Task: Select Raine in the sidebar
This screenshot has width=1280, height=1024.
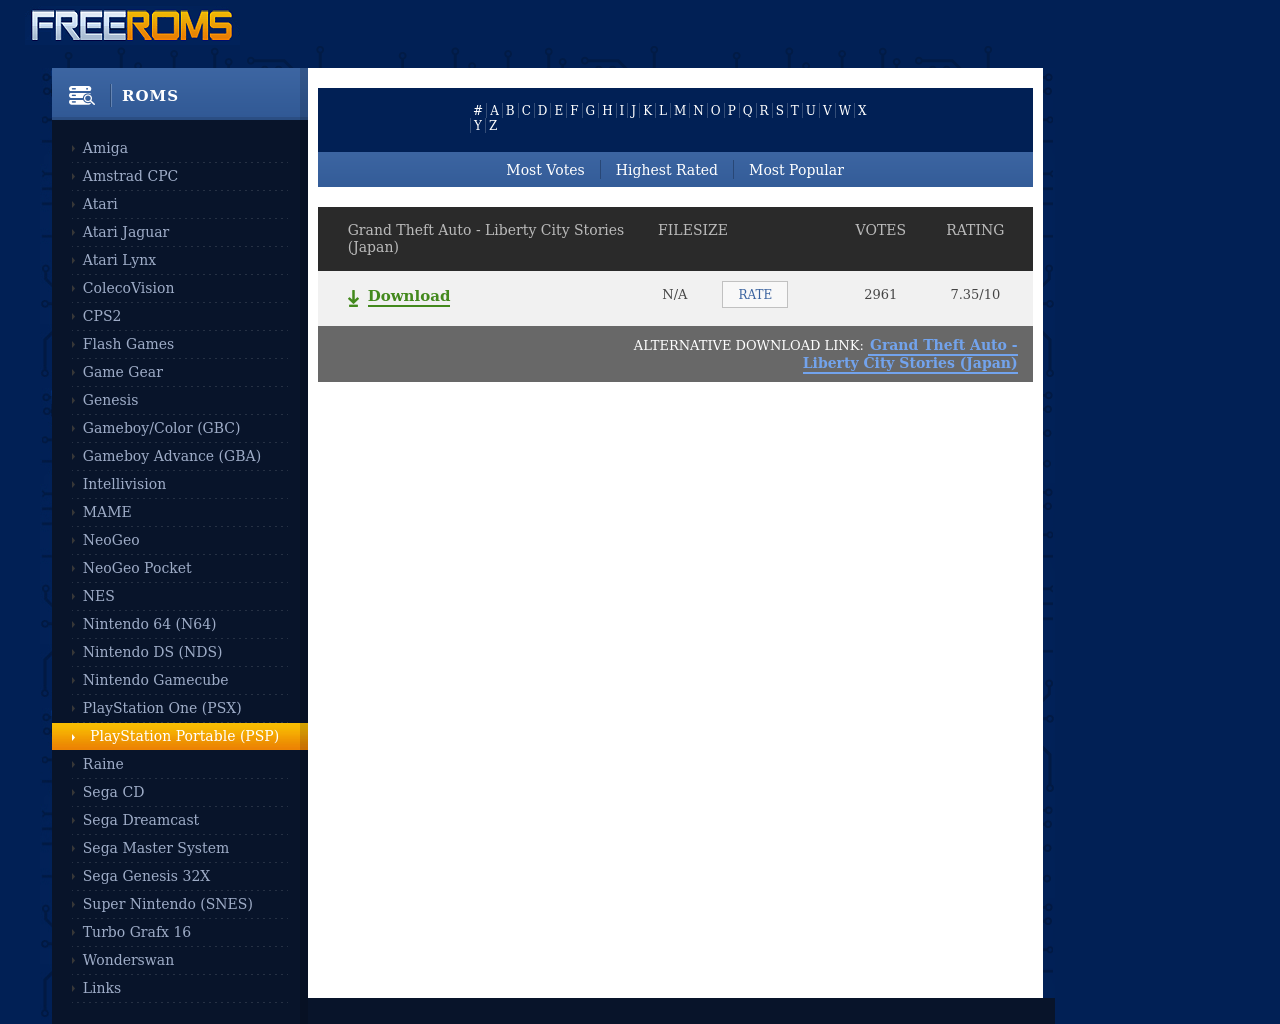Action: (x=103, y=764)
